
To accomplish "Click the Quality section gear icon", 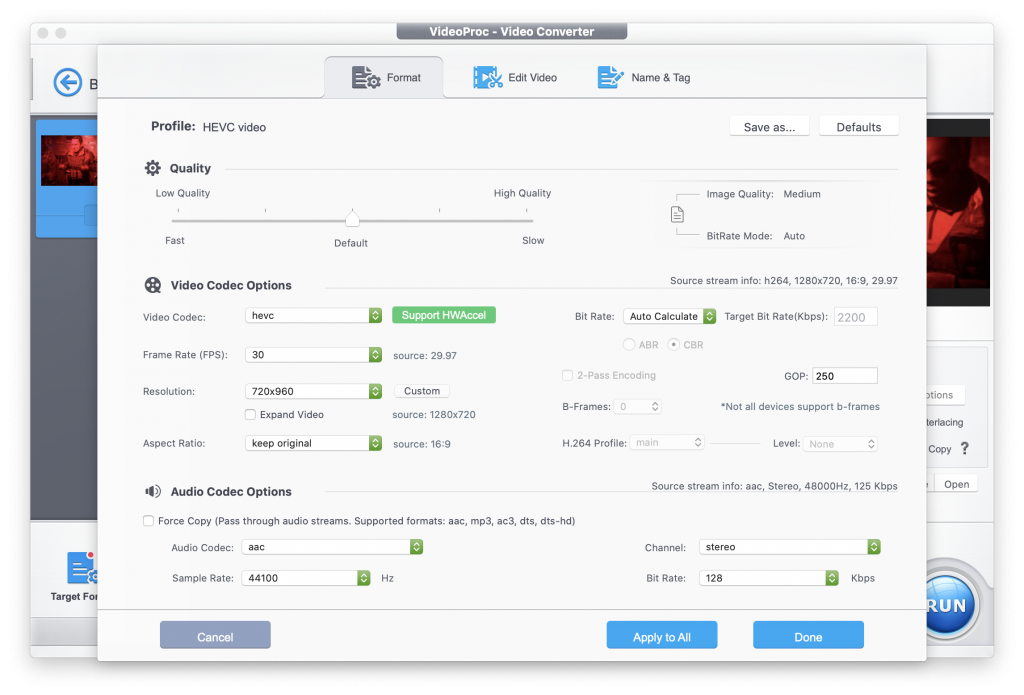I will [153, 168].
